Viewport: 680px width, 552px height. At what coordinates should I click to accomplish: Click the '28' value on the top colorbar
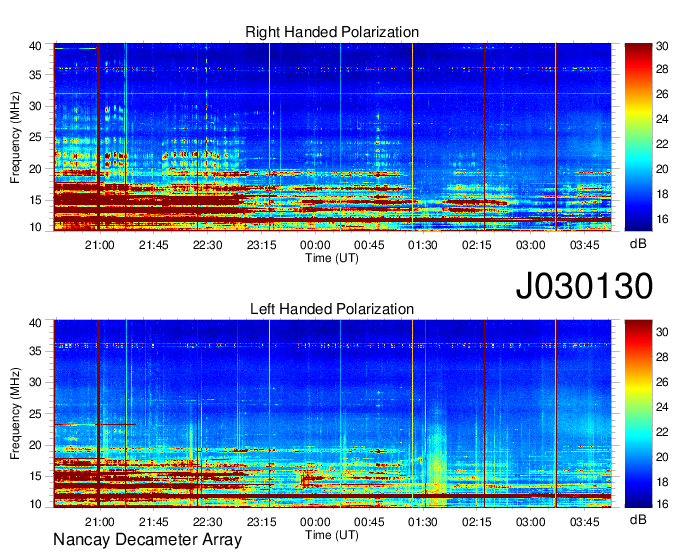(x=662, y=69)
